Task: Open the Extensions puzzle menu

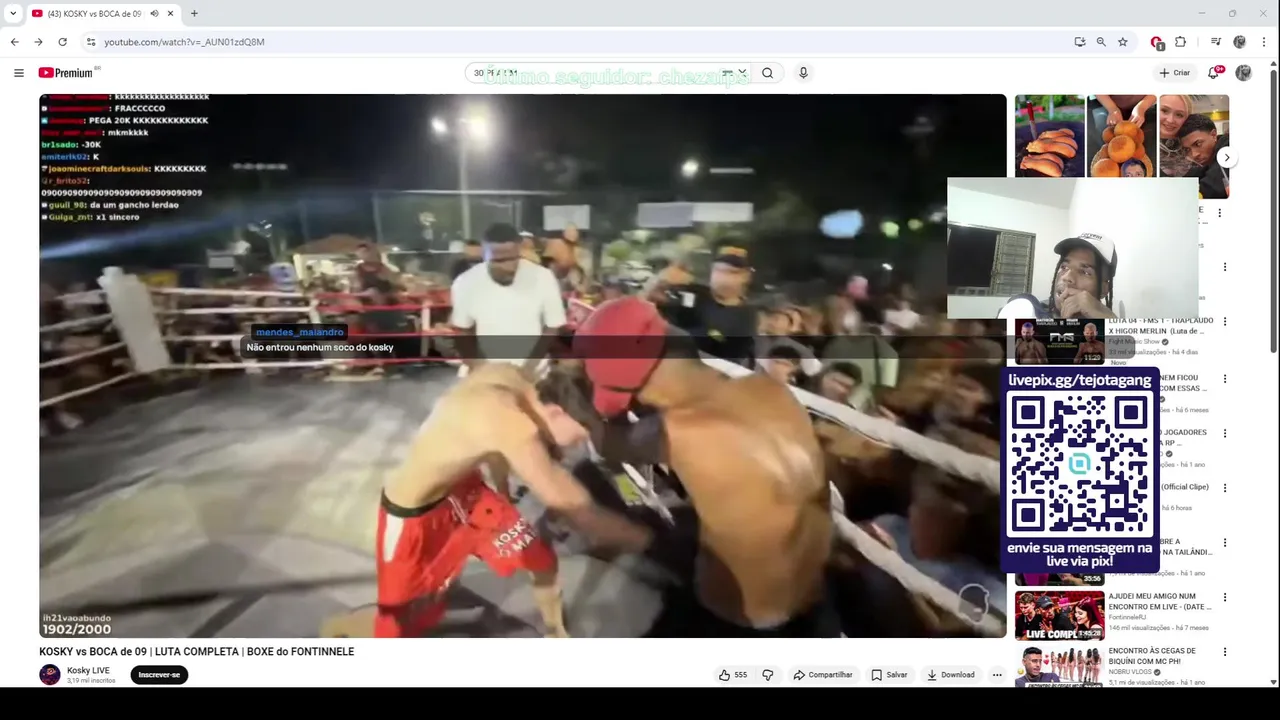Action: [1180, 42]
